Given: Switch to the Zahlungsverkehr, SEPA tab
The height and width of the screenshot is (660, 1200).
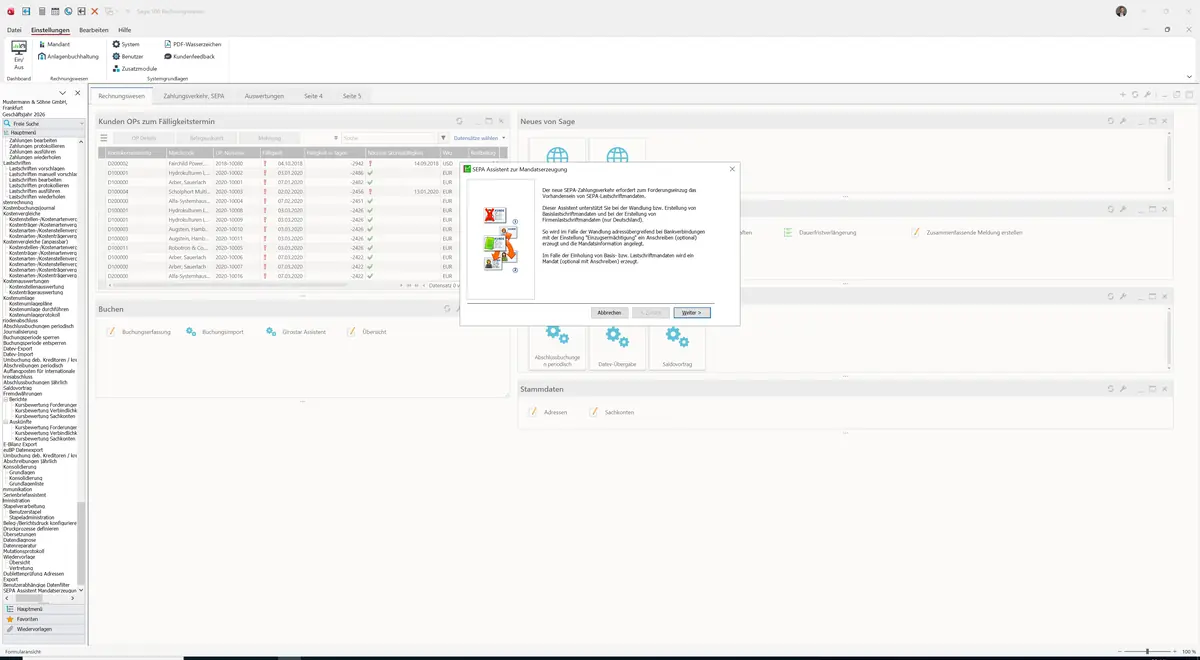Looking at the screenshot, I should tap(193, 96).
